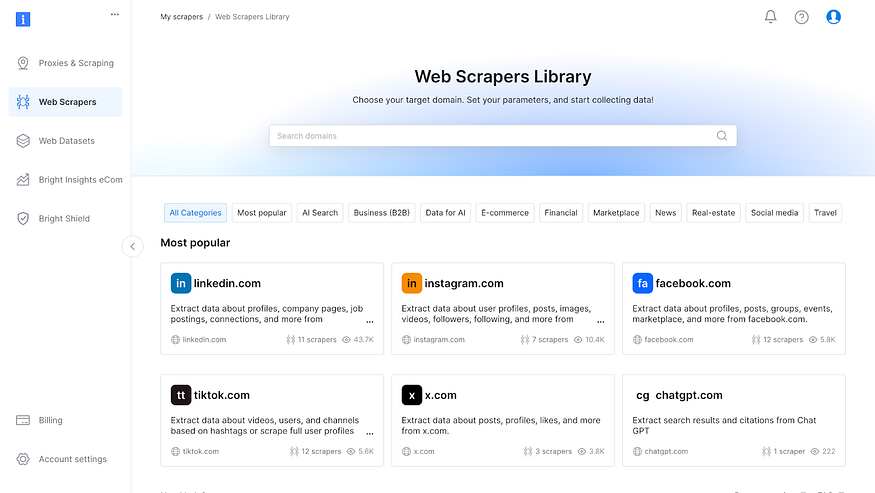Open notifications bell
Screen dimensions: 875x493
[x=770, y=17]
